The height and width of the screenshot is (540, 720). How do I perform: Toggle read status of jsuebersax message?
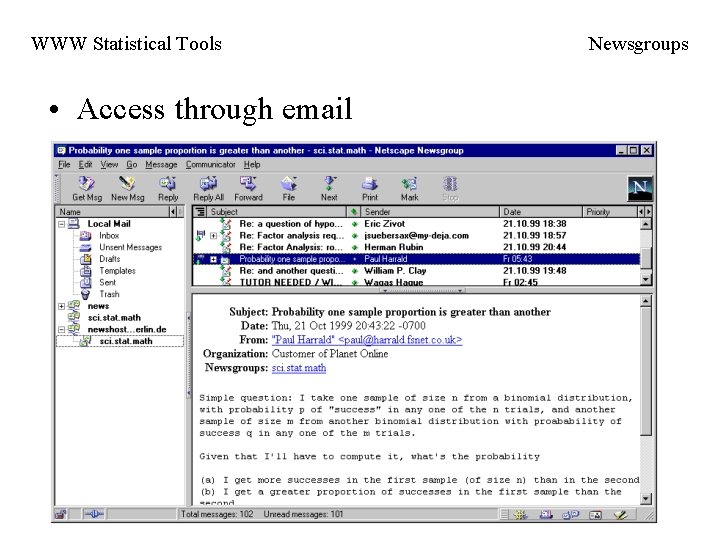point(354,236)
